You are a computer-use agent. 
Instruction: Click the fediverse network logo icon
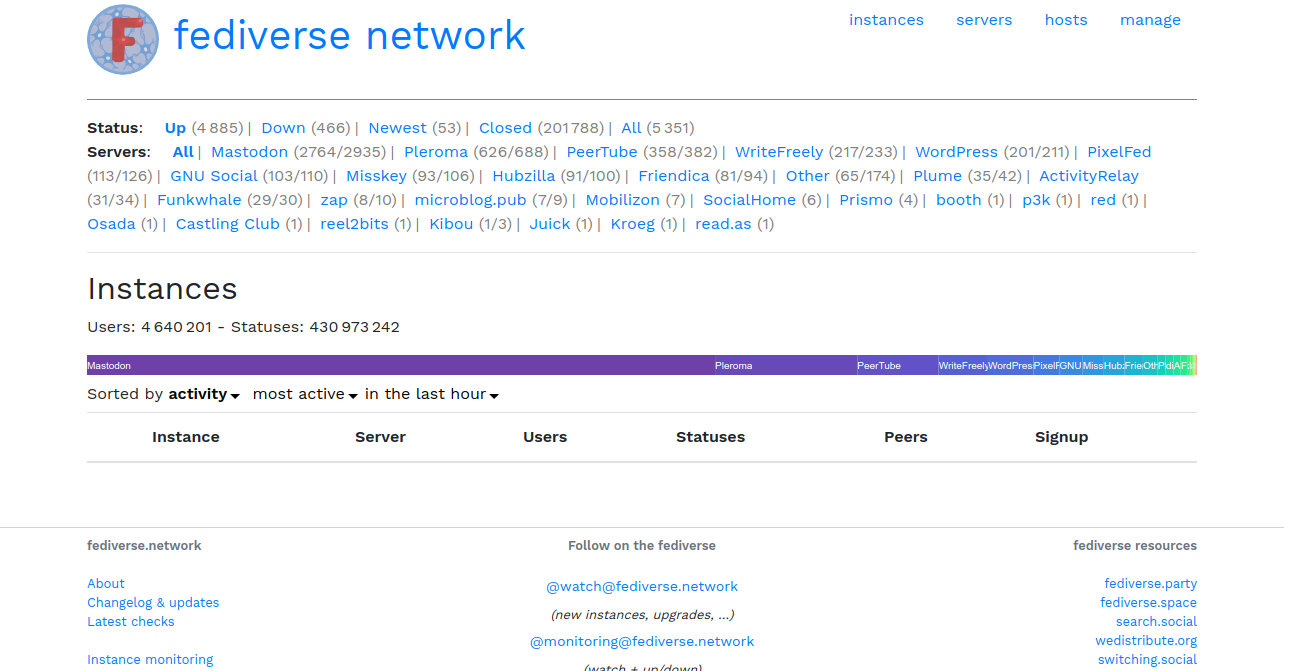(x=123, y=40)
